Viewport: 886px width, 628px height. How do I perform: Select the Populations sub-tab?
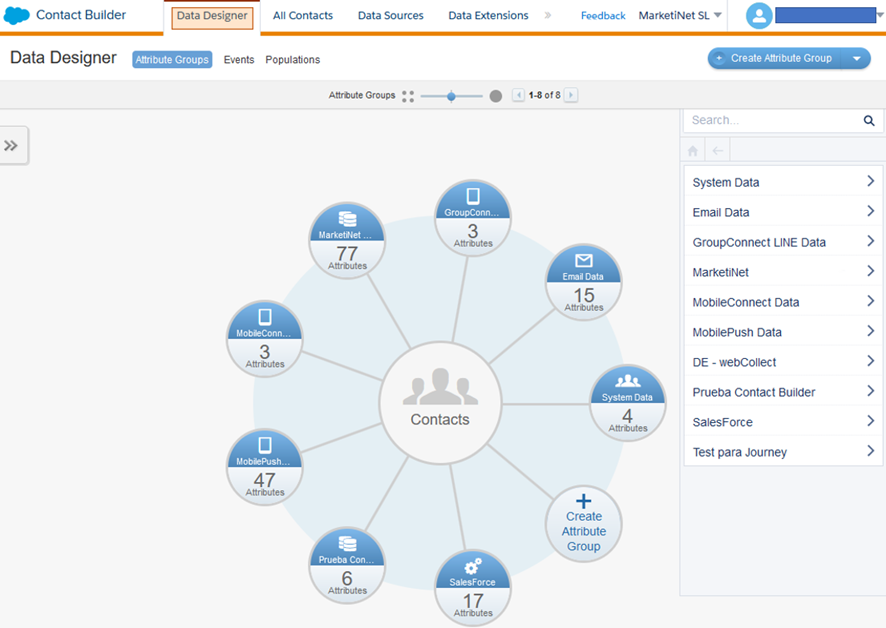pos(293,59)
